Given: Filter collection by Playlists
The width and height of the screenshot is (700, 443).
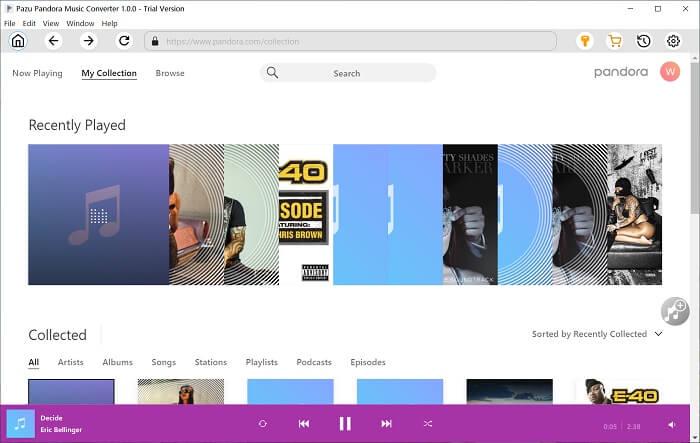Looking at the screenshot, I should click(261, 362).
